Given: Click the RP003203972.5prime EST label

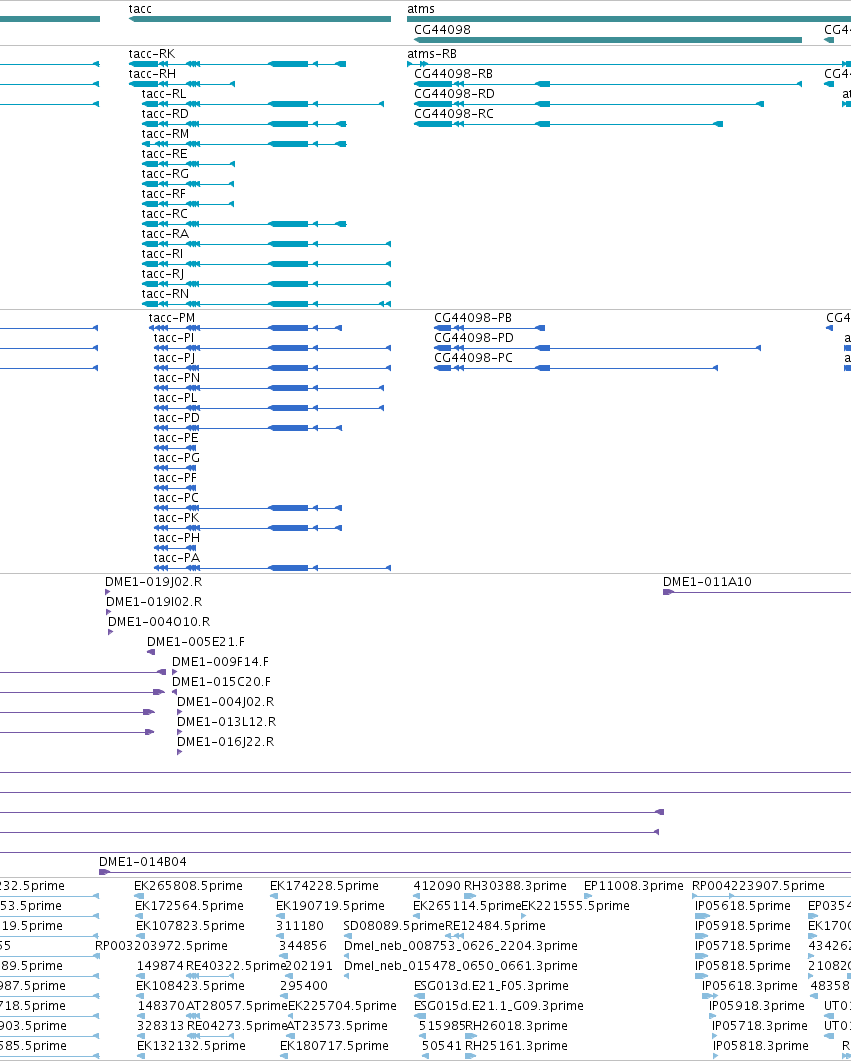Looking at the screenshot, I should tap(161, 945).
